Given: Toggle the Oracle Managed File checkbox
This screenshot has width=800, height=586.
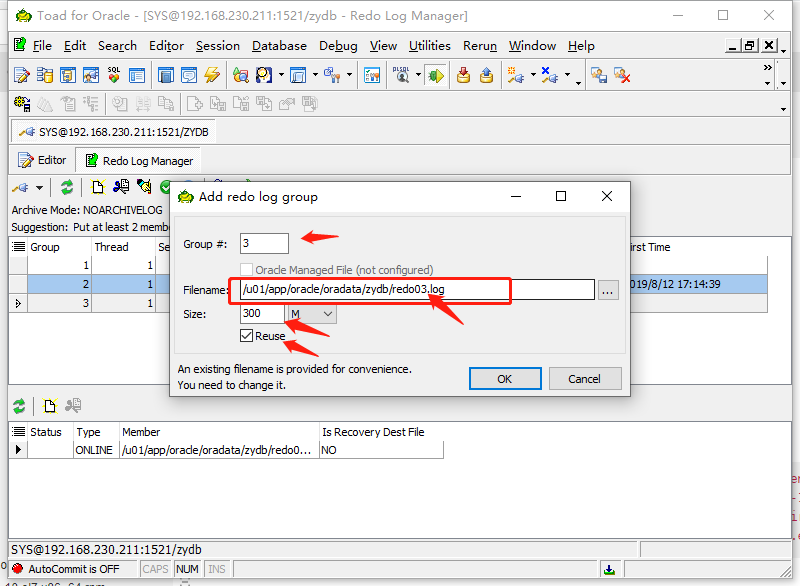Looking at the screenshot, I should click(246, 269).
